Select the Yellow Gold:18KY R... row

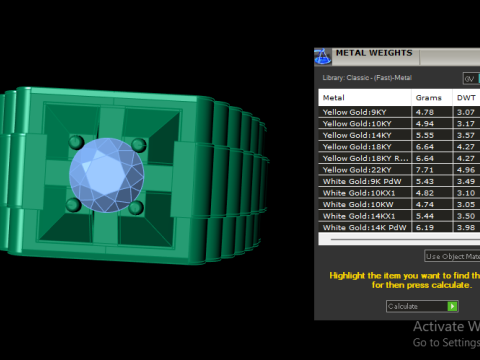(x=399, y=158)
